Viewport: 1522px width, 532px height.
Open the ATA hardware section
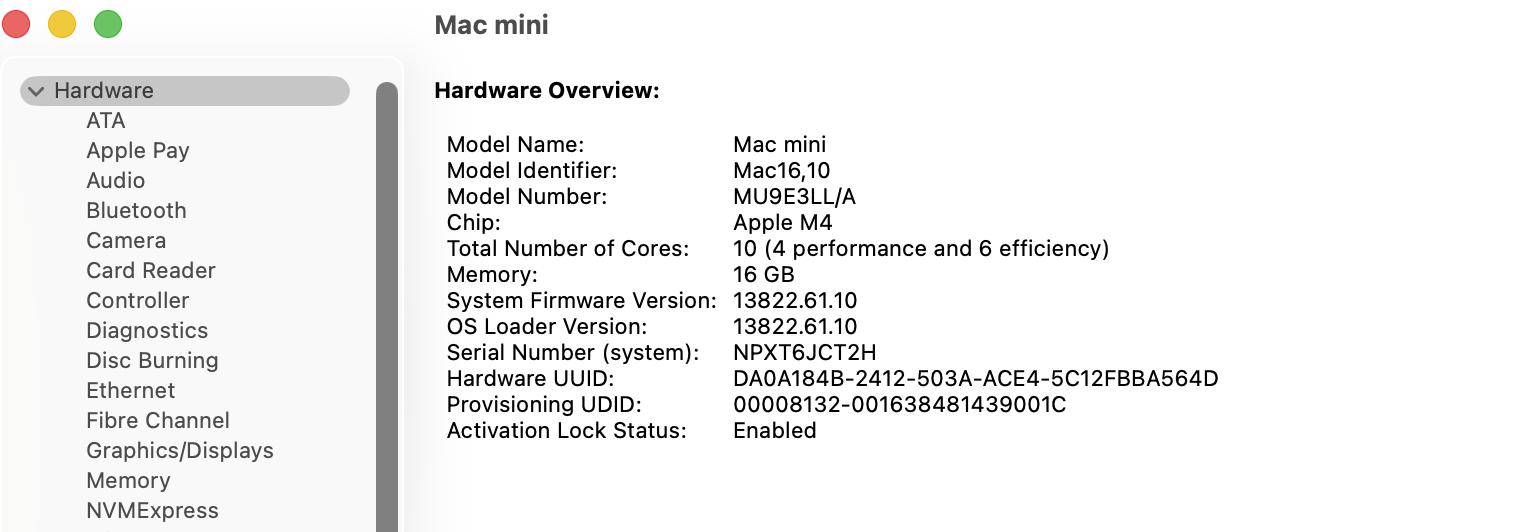[x=106, y=121]
